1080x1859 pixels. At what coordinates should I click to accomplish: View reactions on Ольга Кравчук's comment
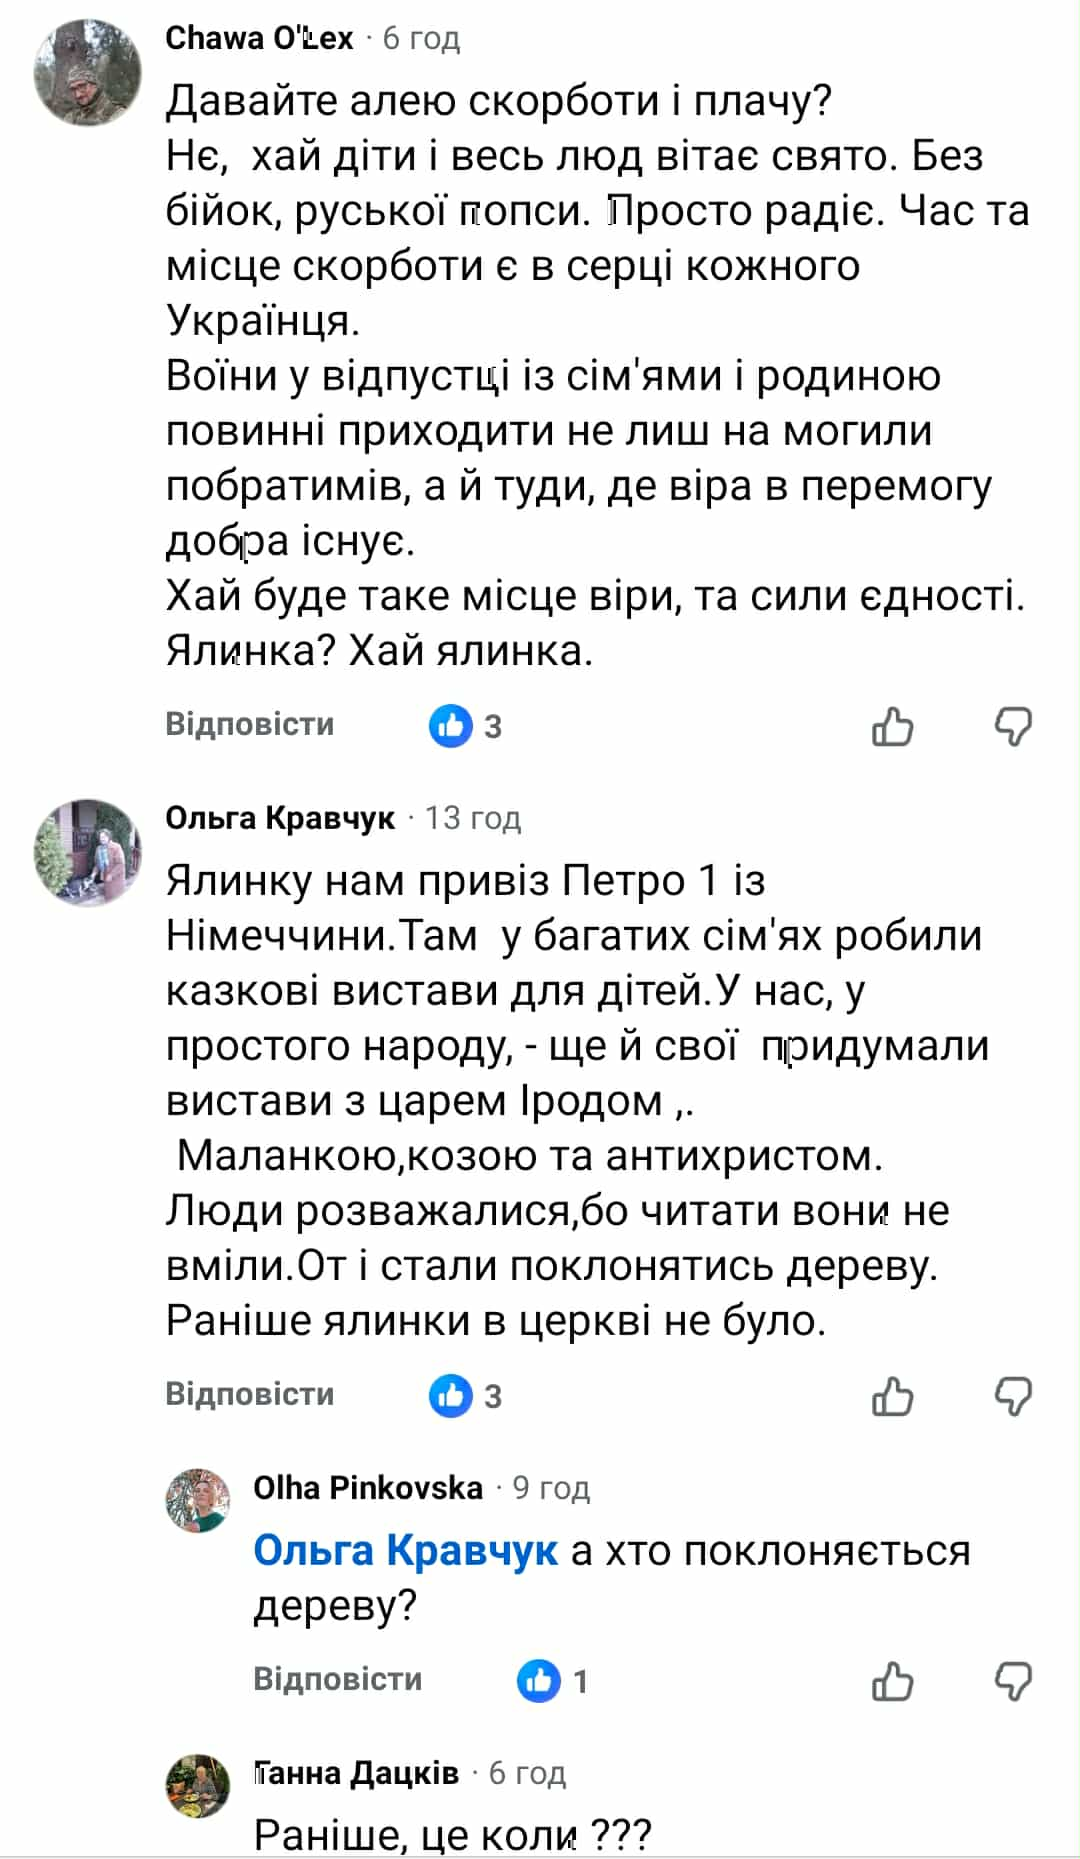[466, 1396]
